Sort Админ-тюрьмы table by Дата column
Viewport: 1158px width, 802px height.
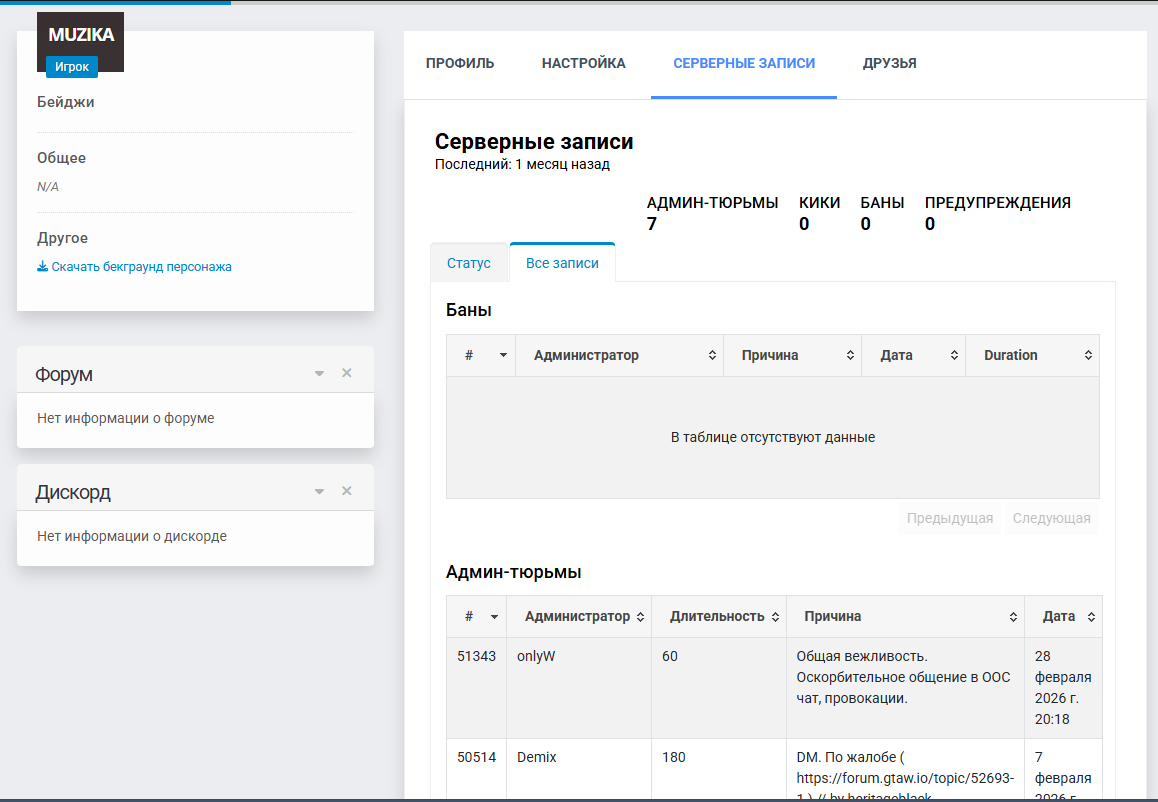click(1063, 617)
